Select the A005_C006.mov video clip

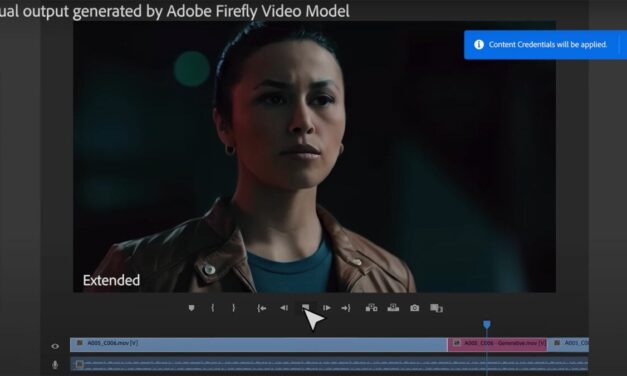tap(259, 345)
